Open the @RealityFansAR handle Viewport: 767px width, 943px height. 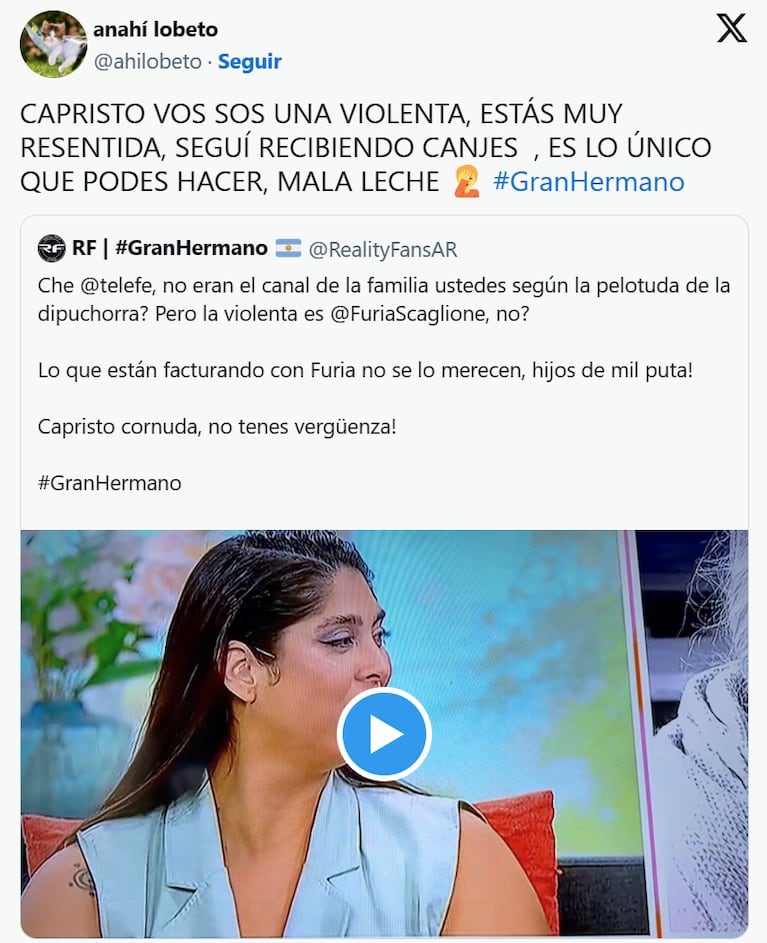pos(383,249)
